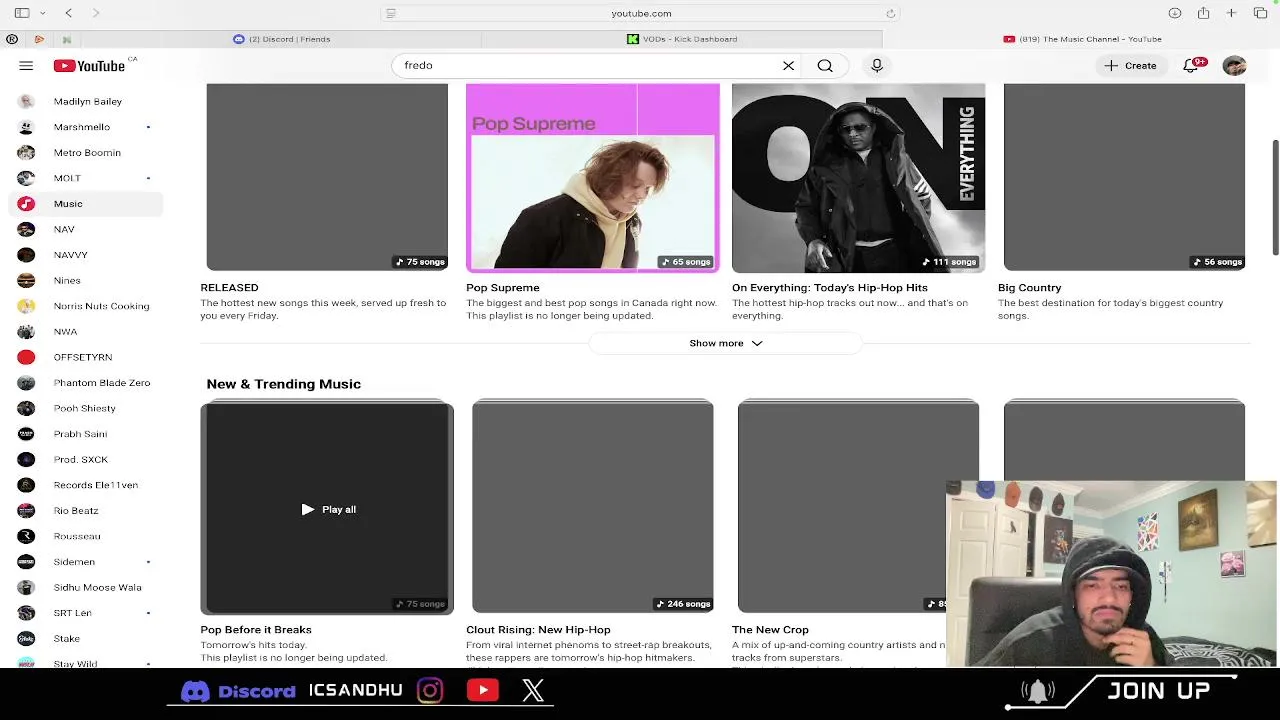Open the Stake channel avatar

pyautogui.click(x=26, y=638)
